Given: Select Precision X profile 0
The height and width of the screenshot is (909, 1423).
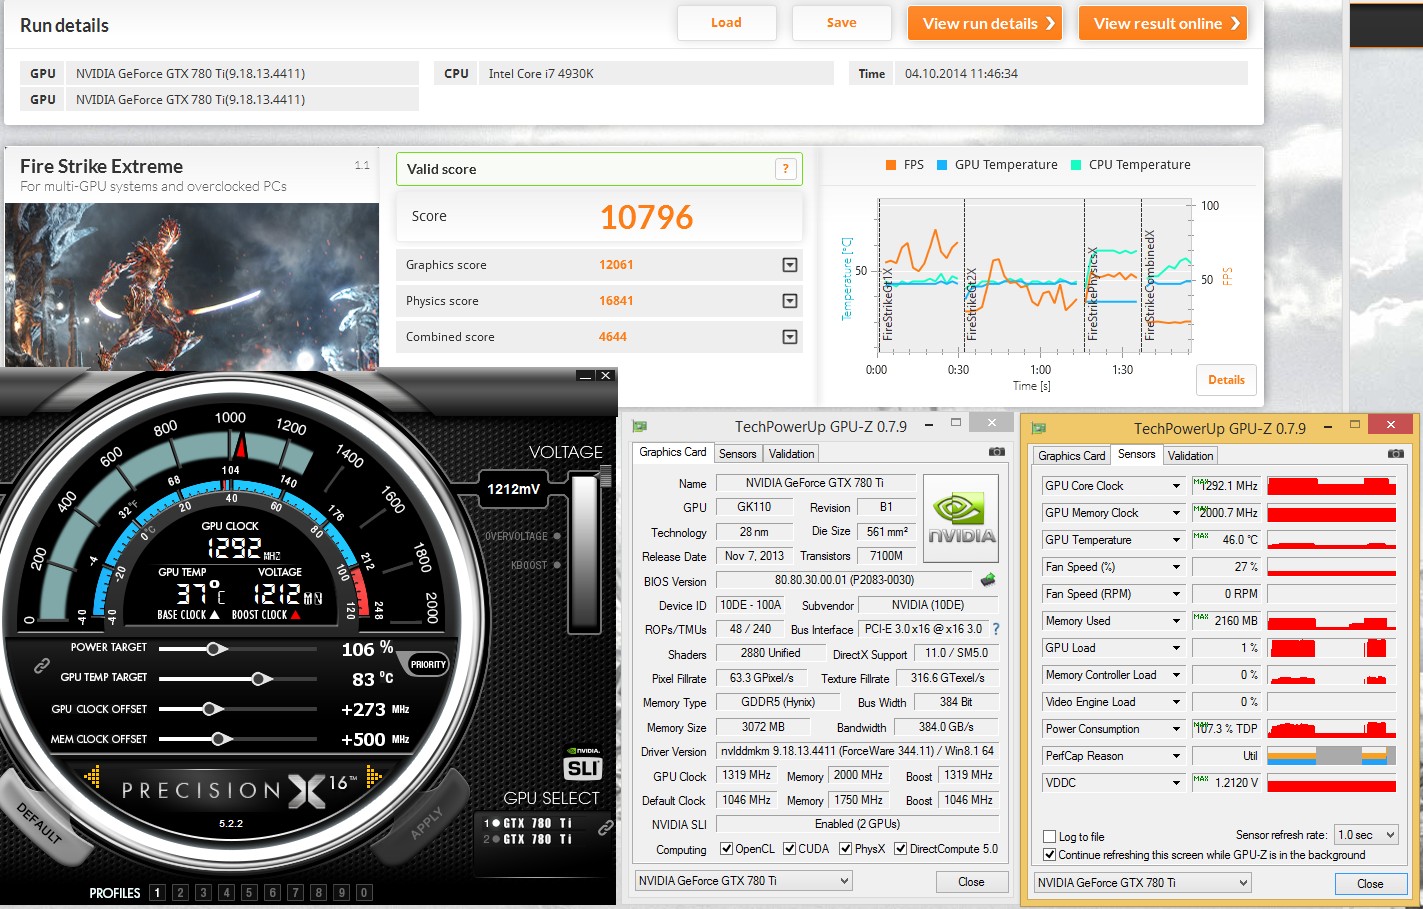Looking at the screenshot, I should pos(364,893).
